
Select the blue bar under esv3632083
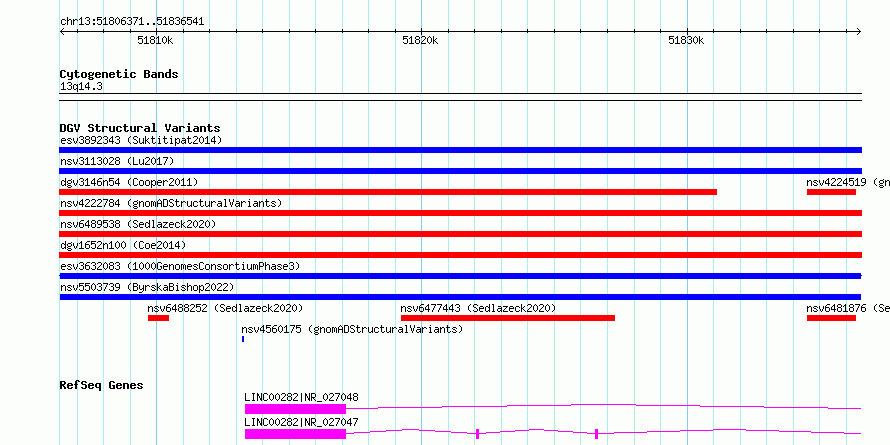tap(460, 276)
